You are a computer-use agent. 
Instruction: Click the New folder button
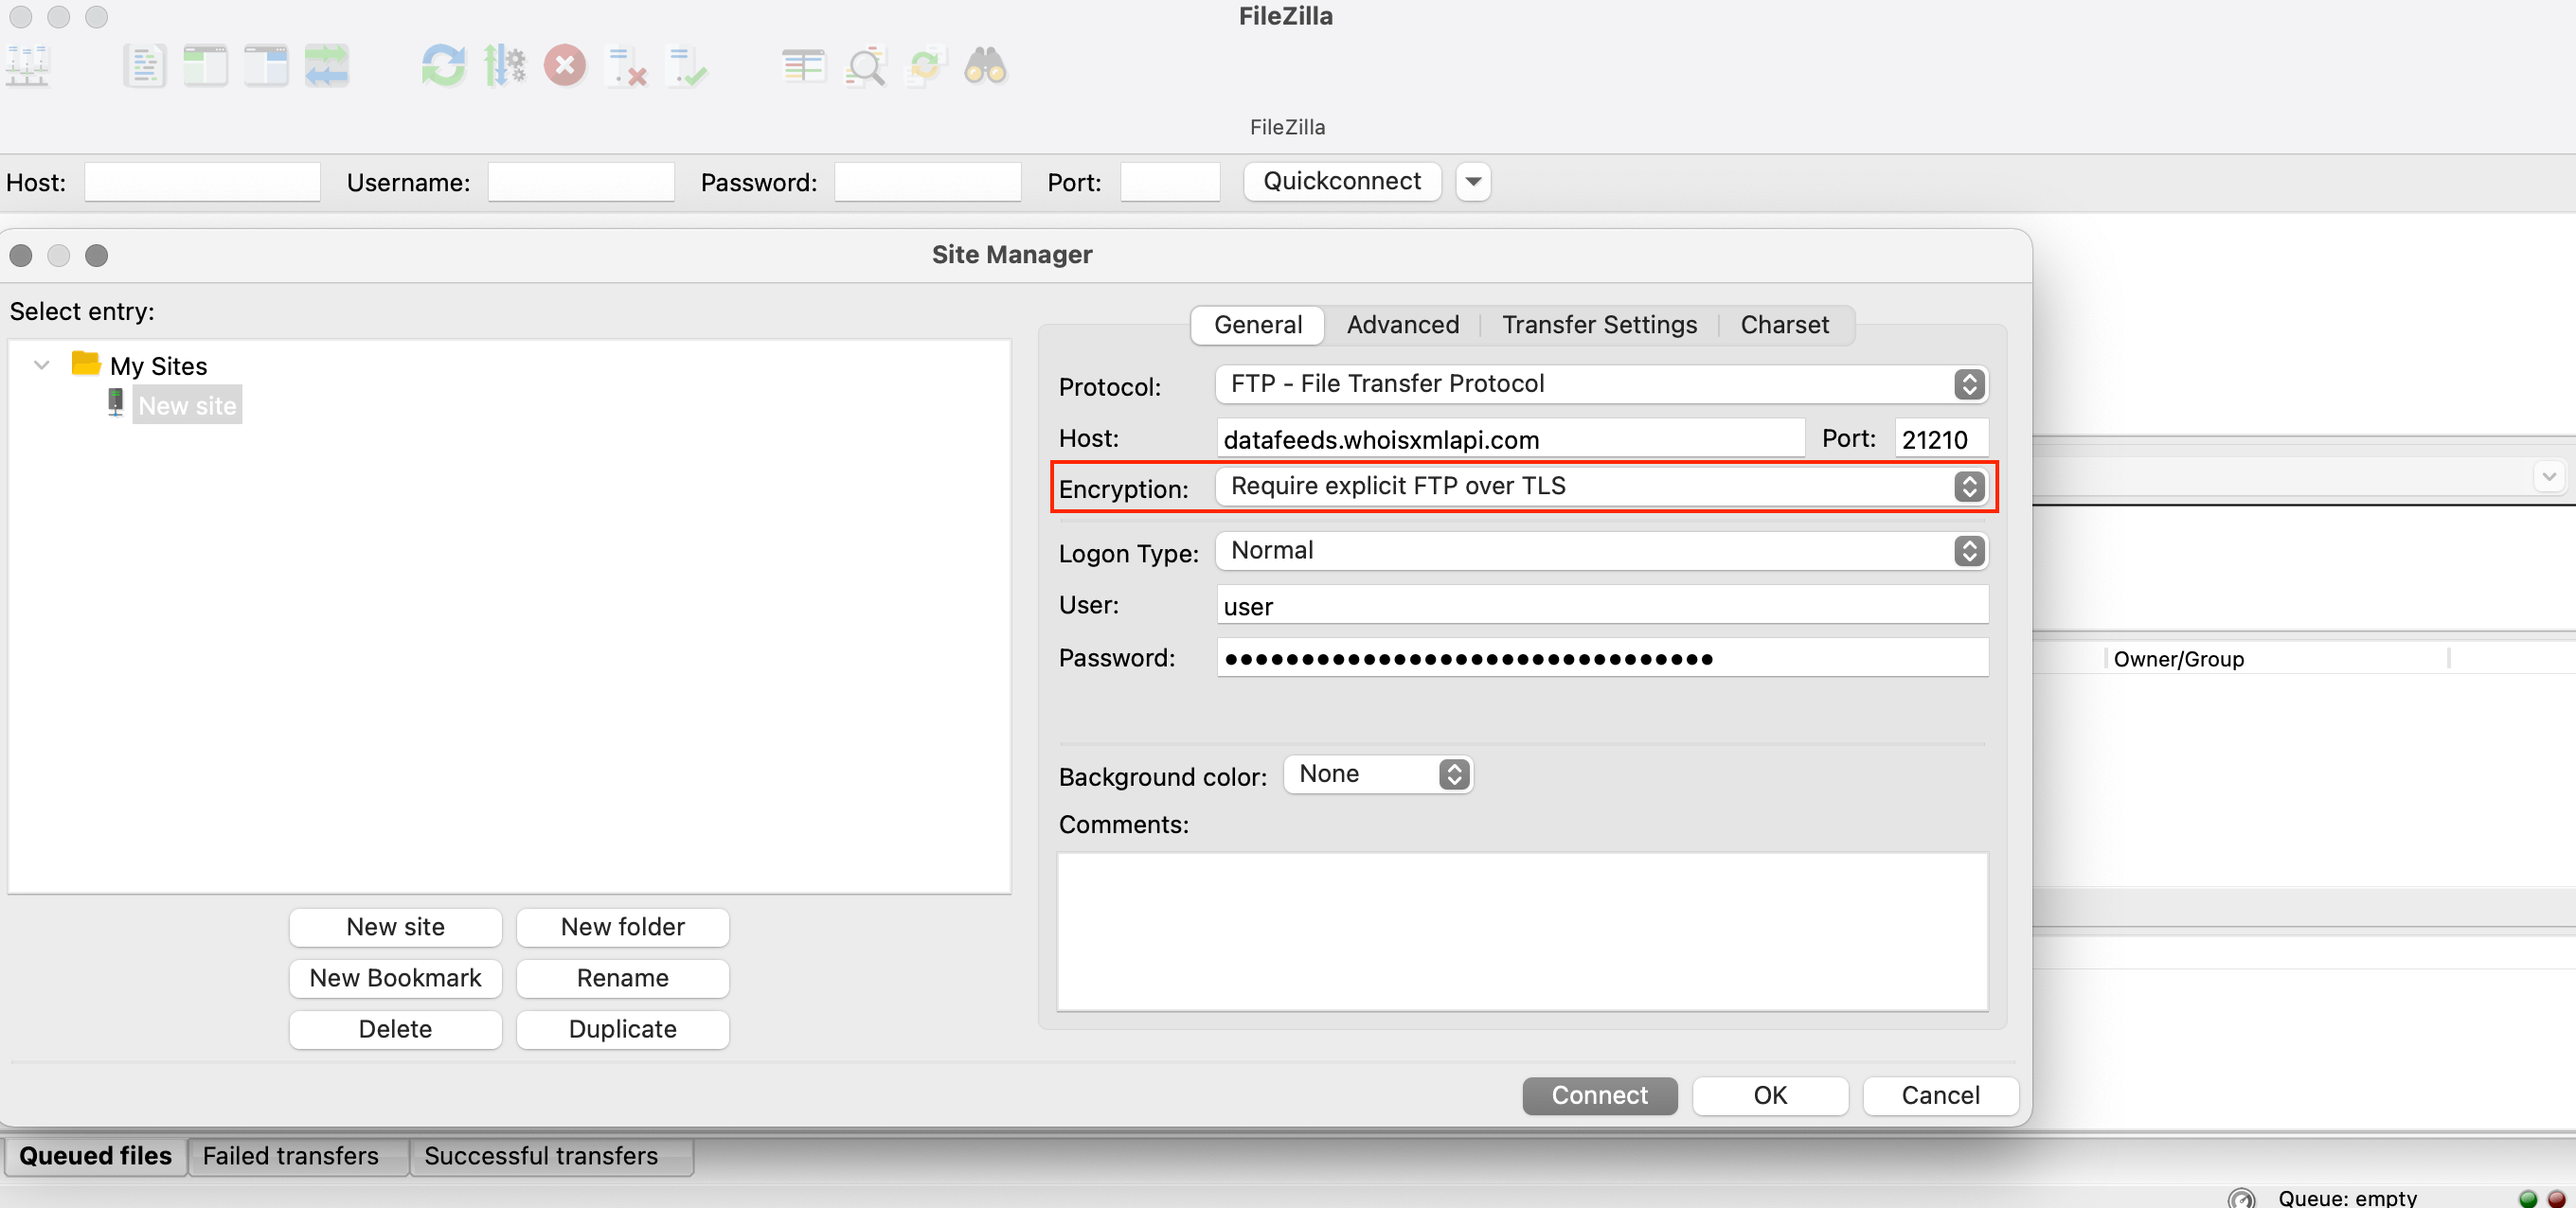tap(622, 927)
